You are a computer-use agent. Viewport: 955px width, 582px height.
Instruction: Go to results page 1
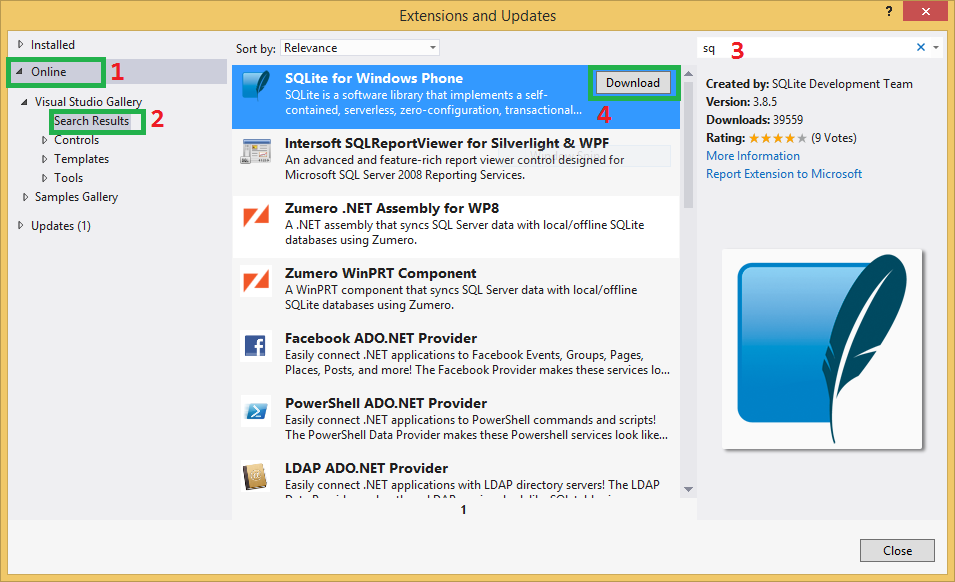[463, 510]
